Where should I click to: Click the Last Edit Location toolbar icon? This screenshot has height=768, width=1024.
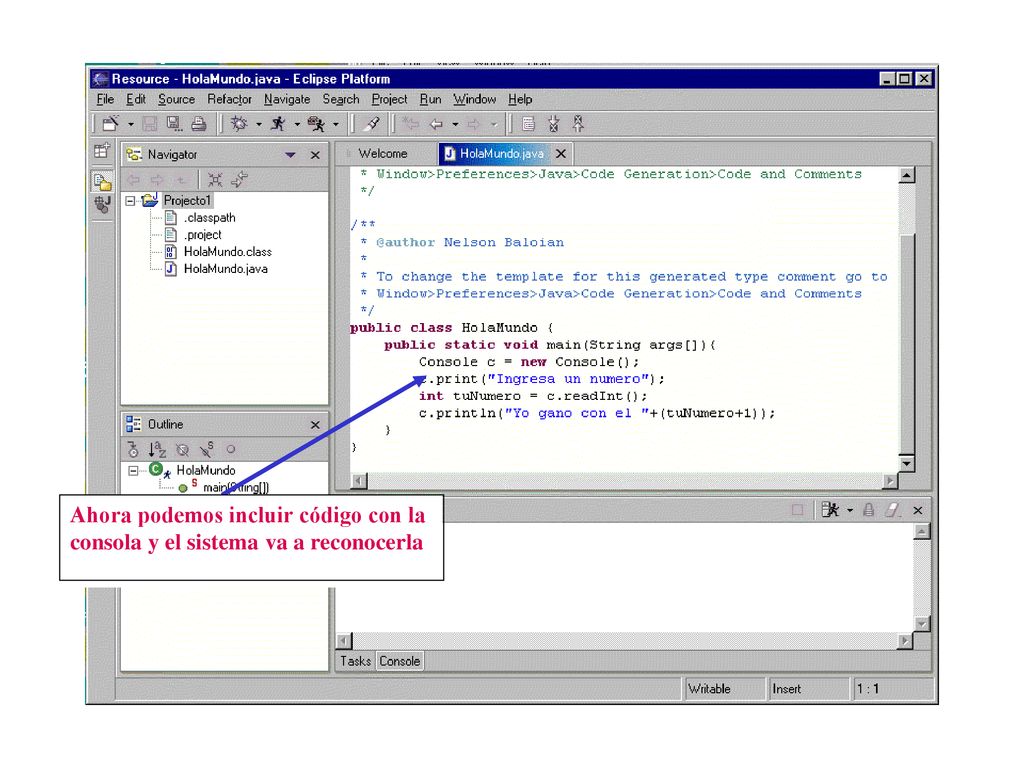[x=410, y=123]
